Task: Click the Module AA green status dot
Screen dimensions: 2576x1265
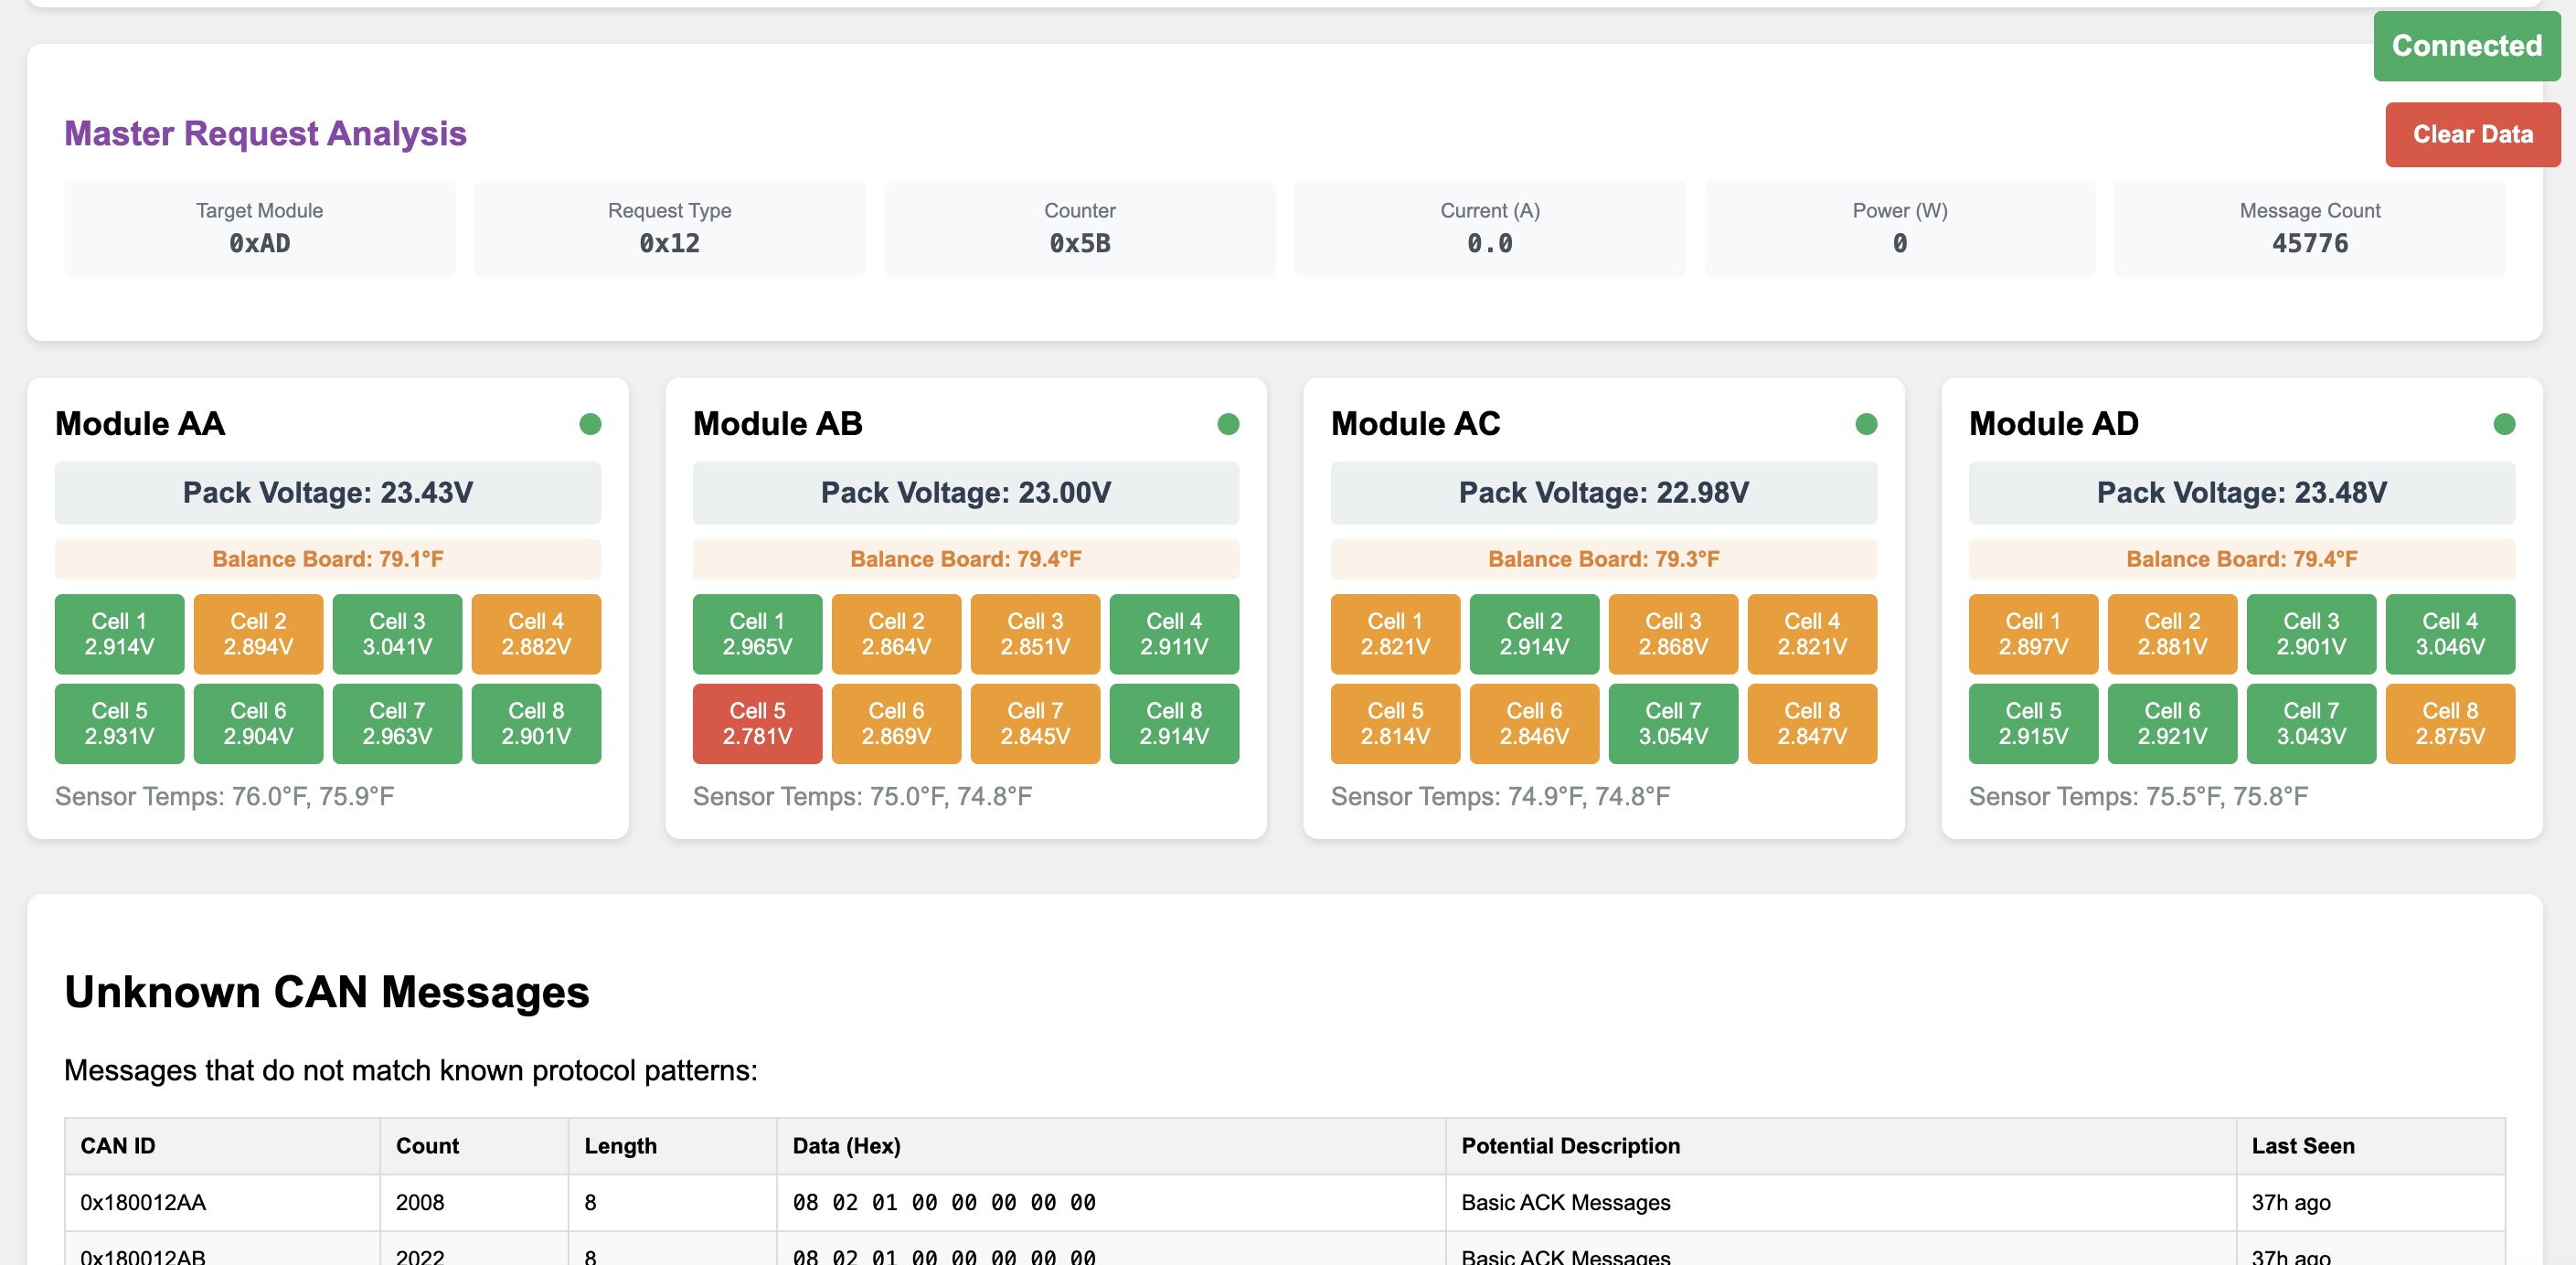Action: click(590, 424)
